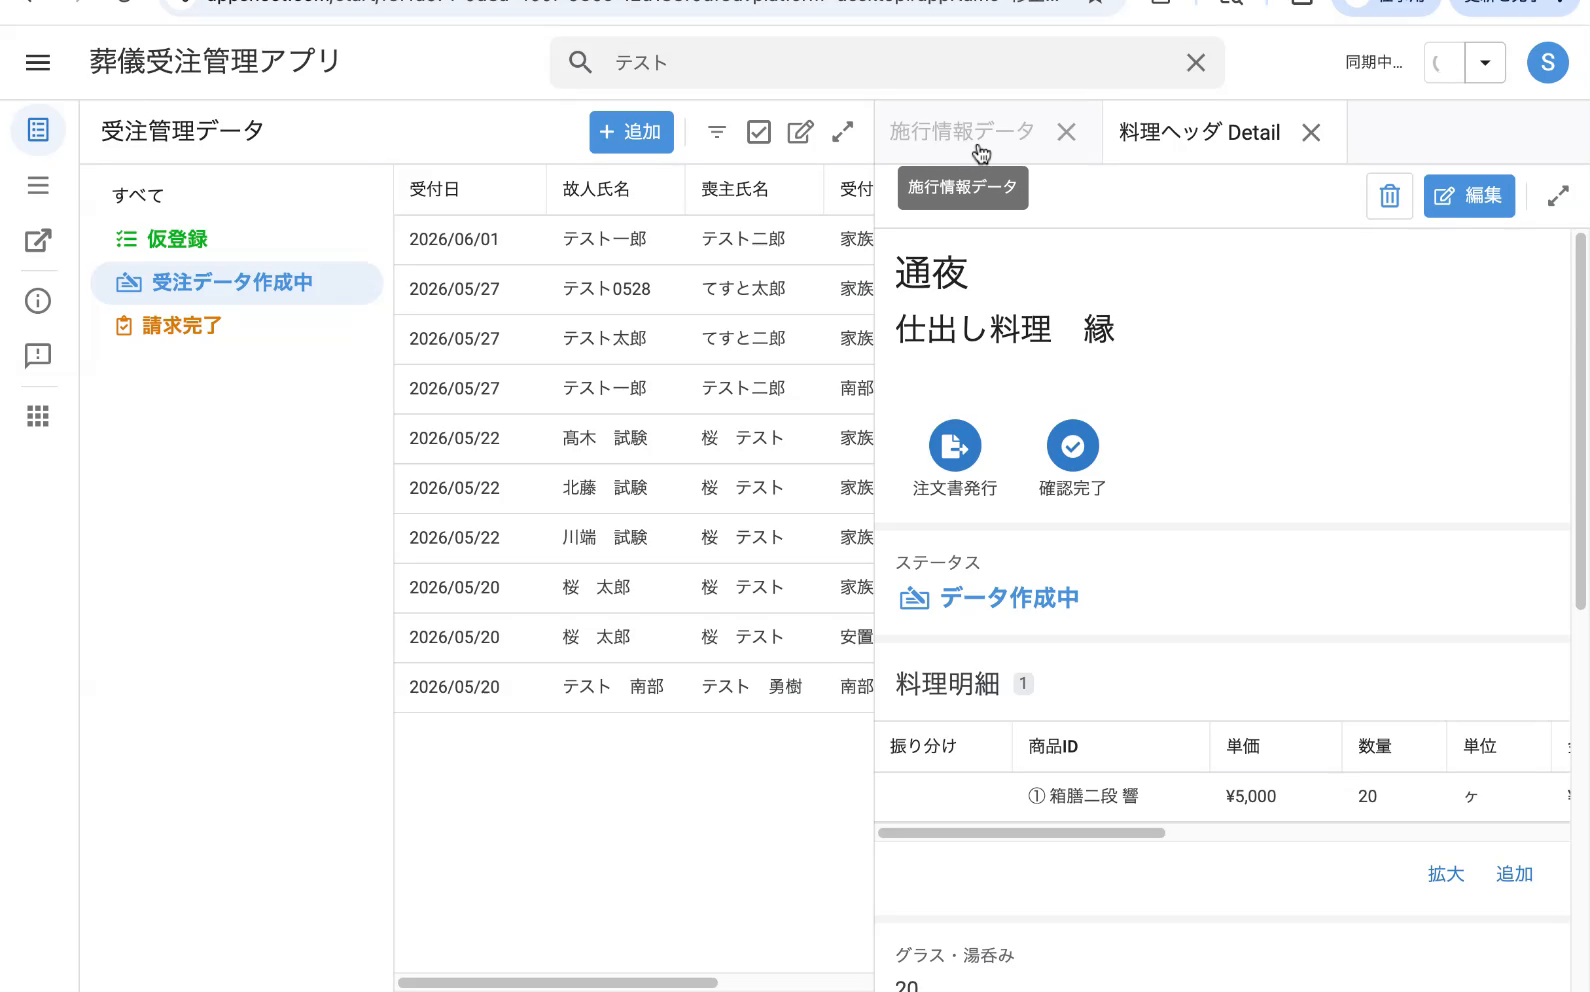
Task: Select すべて in the view list
Action: point(137,195)
